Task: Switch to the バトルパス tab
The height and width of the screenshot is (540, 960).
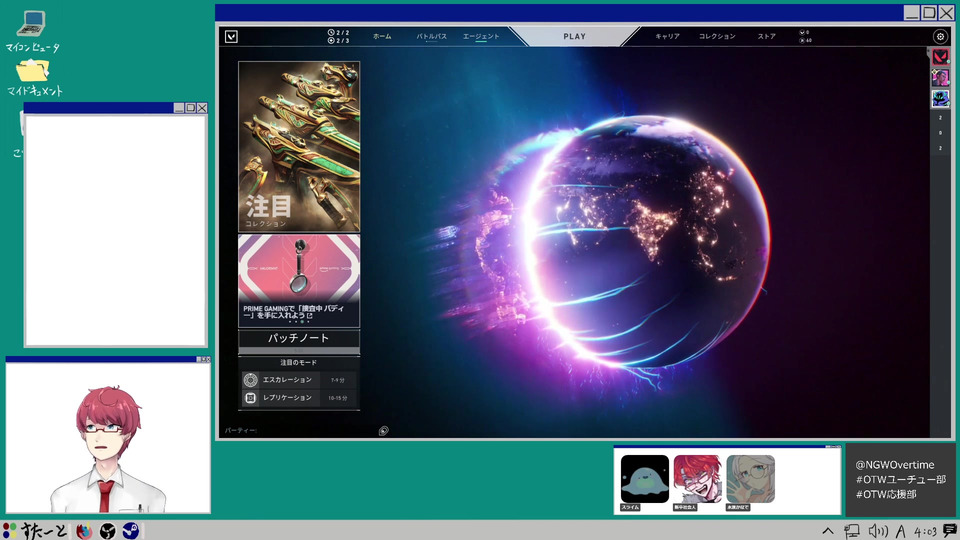Action: [432, 37]
